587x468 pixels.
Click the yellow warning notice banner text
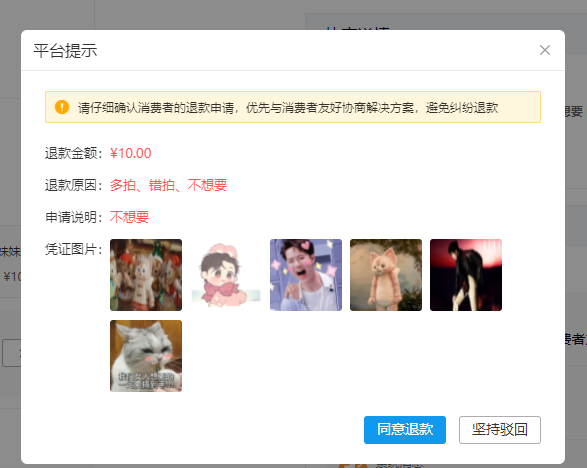pos(288,108)
